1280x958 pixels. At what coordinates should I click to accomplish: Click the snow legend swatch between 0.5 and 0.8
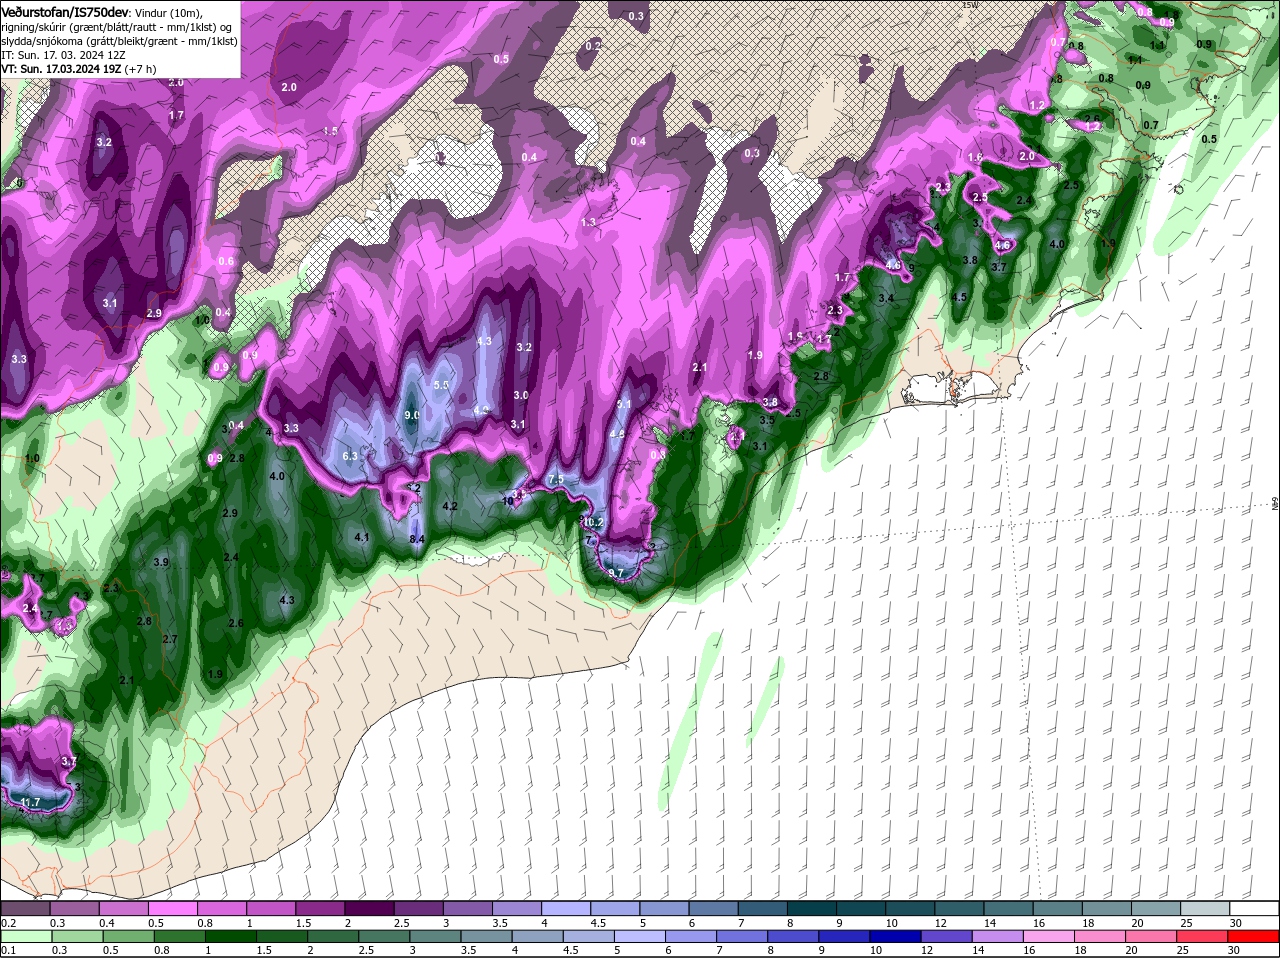(173, 908)
